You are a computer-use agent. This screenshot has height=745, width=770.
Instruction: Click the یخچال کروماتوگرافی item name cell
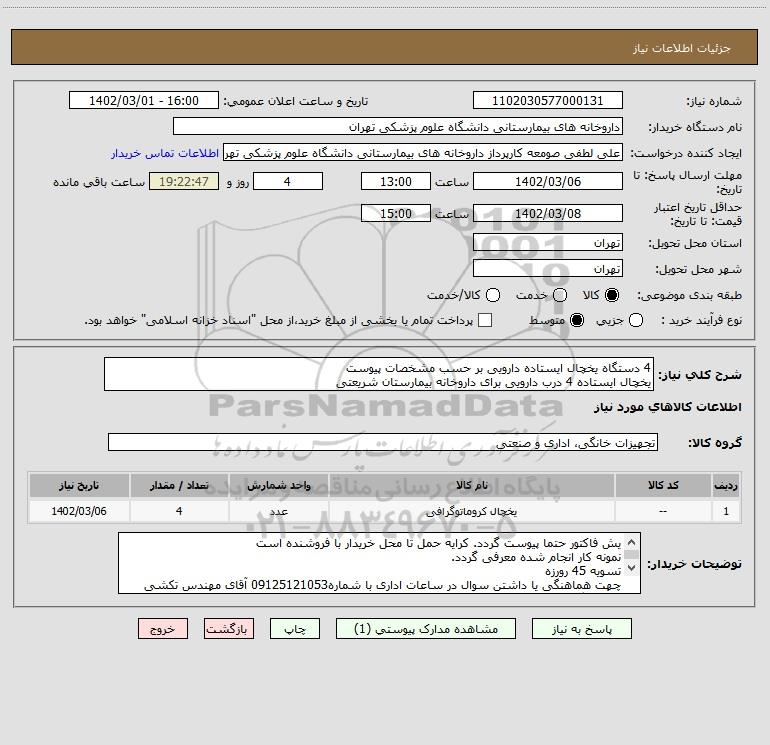[471, 511]
